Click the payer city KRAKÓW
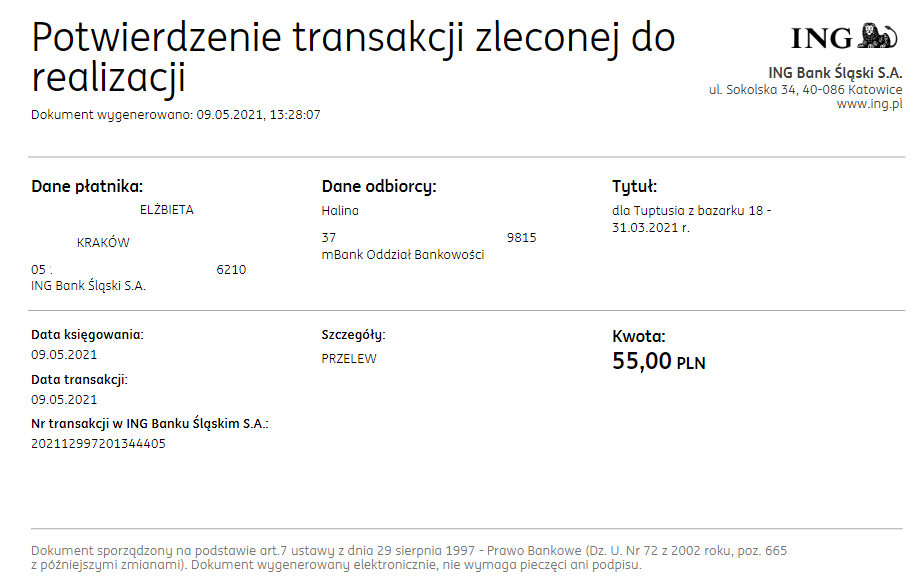Viewport: 922px width, 586px height. coord(103,243)
